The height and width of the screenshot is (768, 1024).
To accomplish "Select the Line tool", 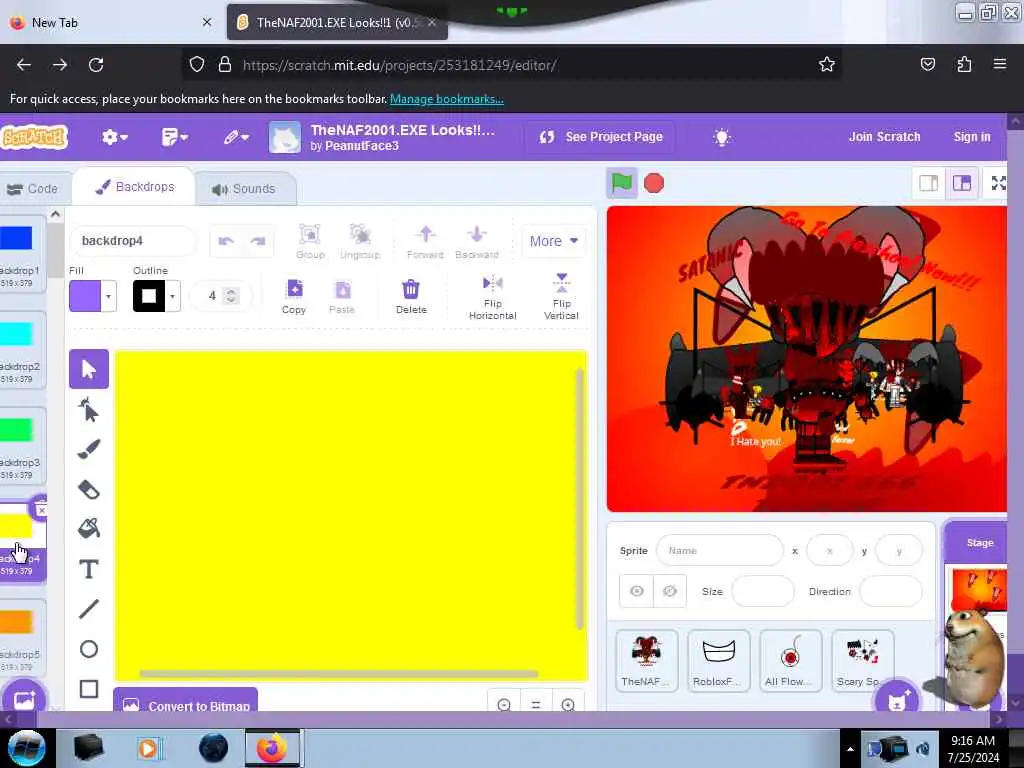I will (89, 609).
